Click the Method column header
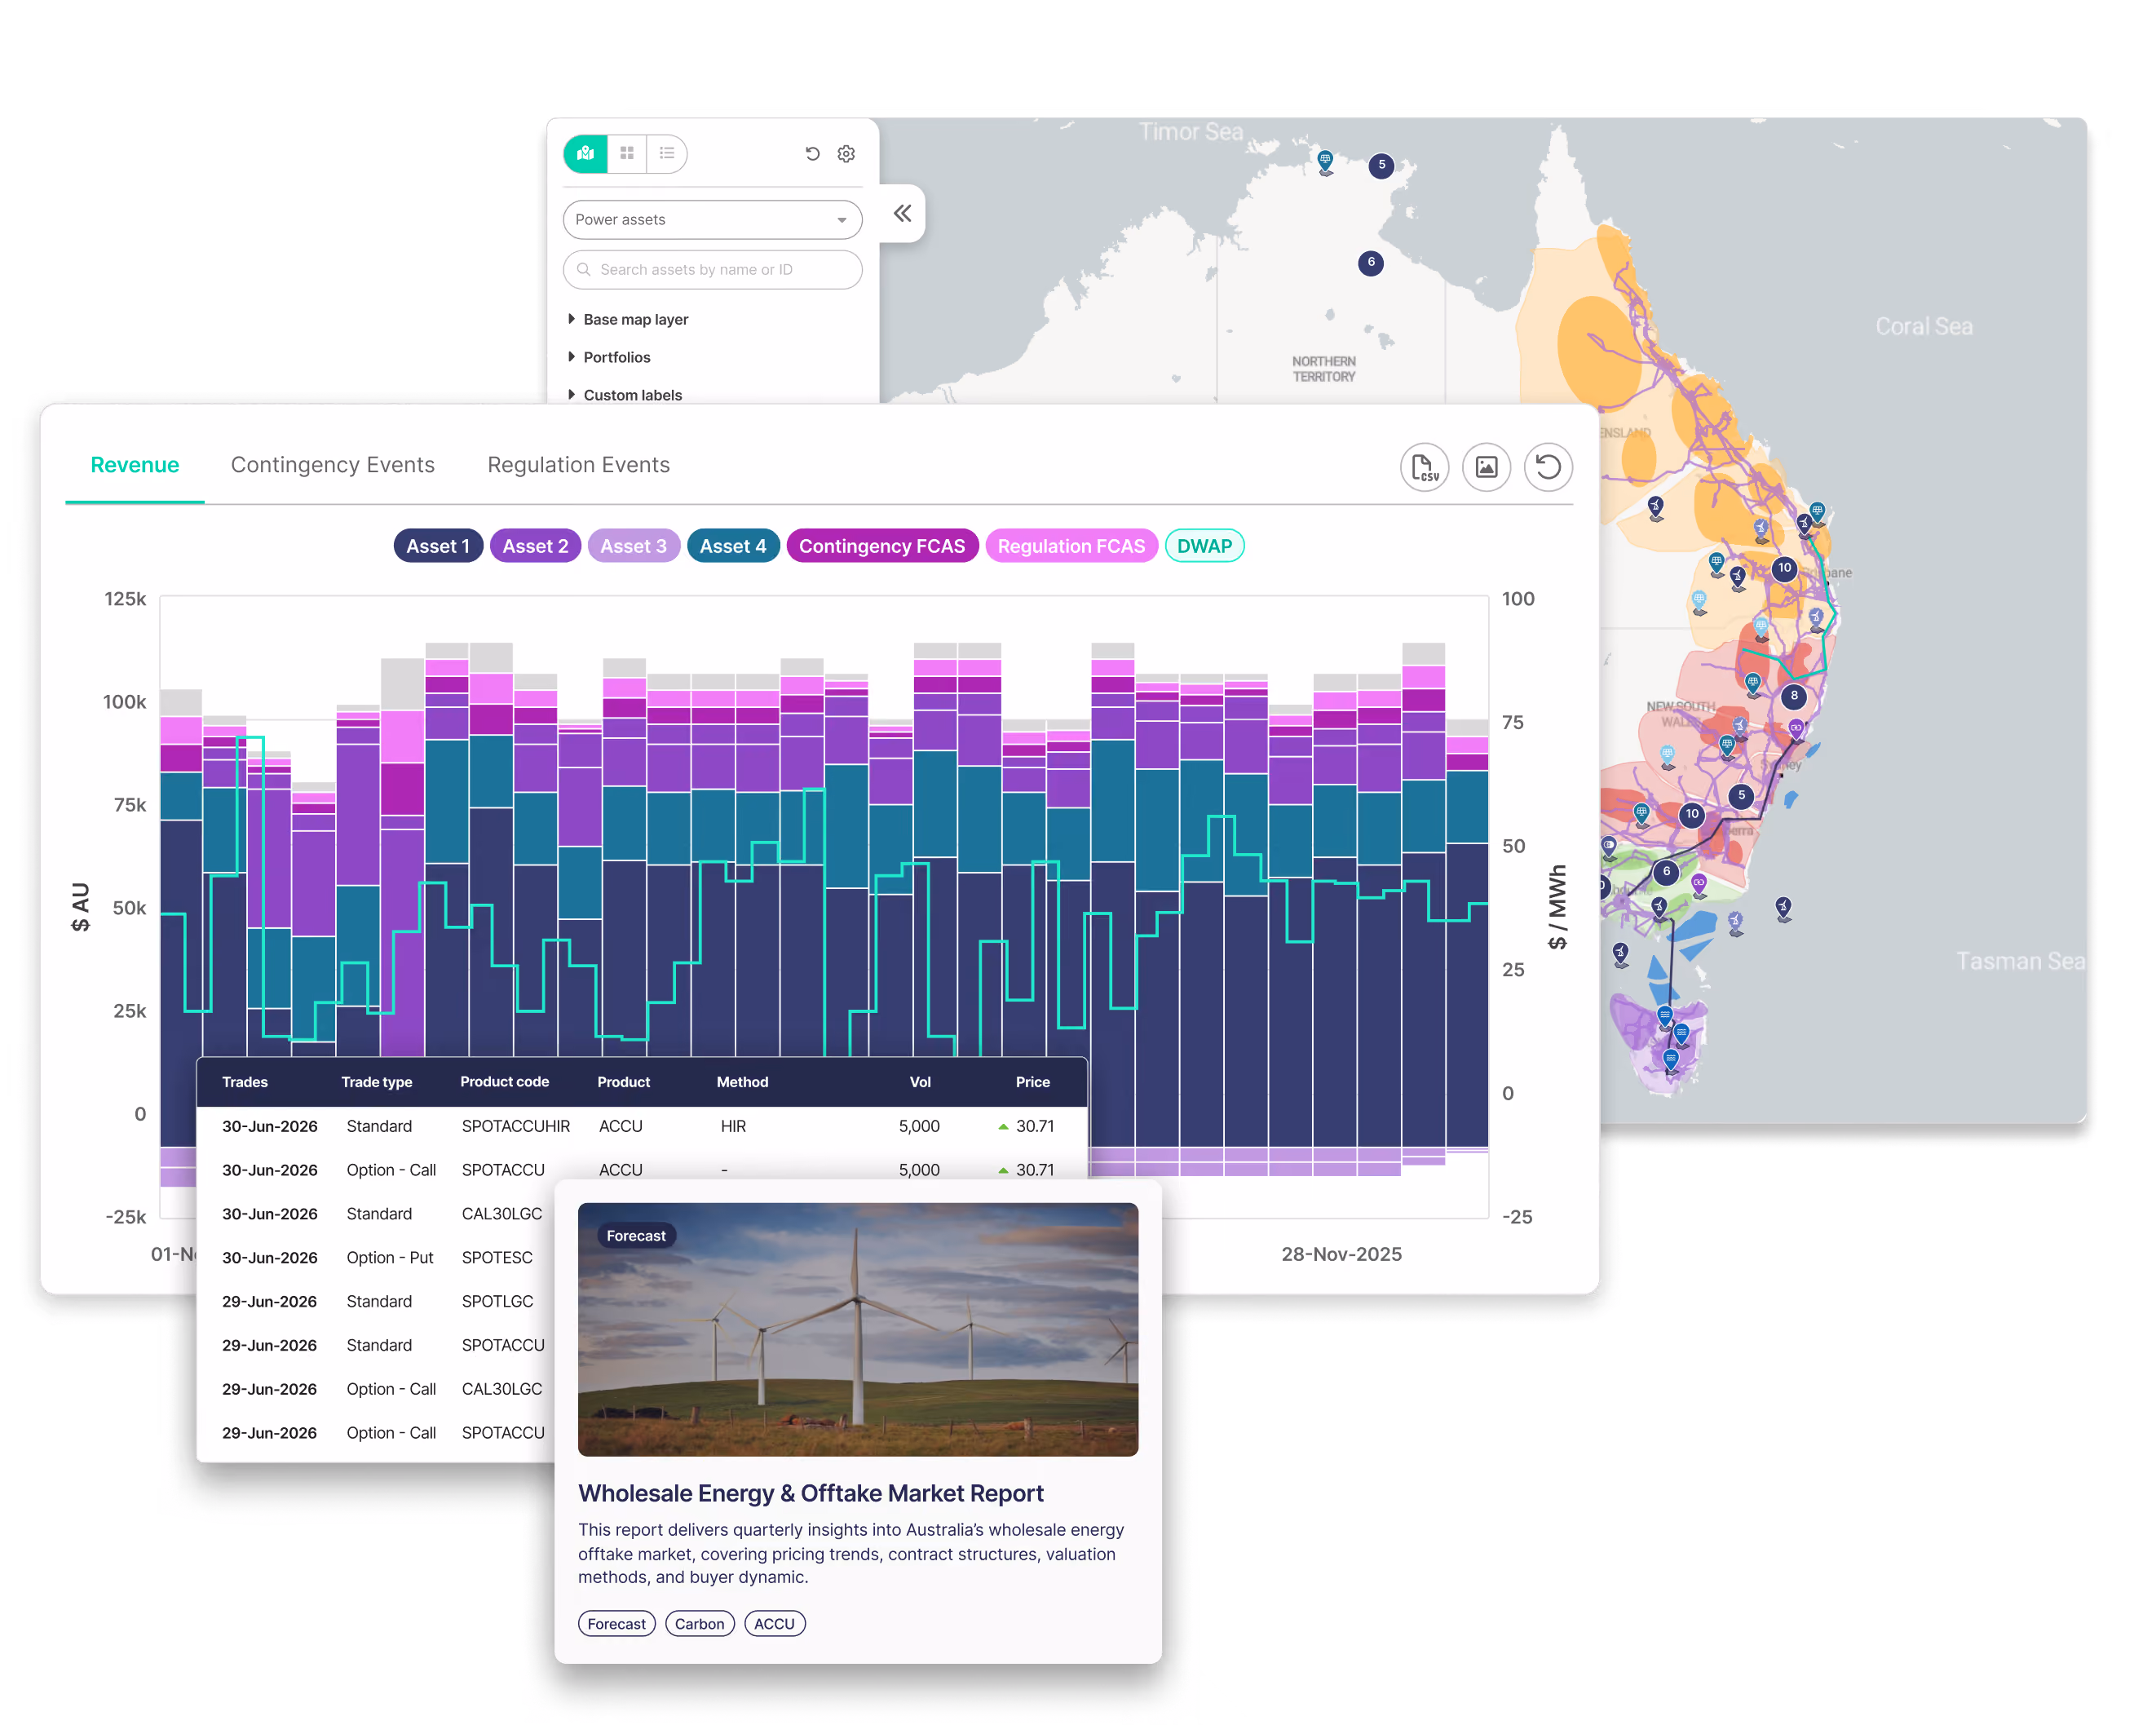The height and width of the screenshot is (1725, 2156). [x=742, y=1082]
